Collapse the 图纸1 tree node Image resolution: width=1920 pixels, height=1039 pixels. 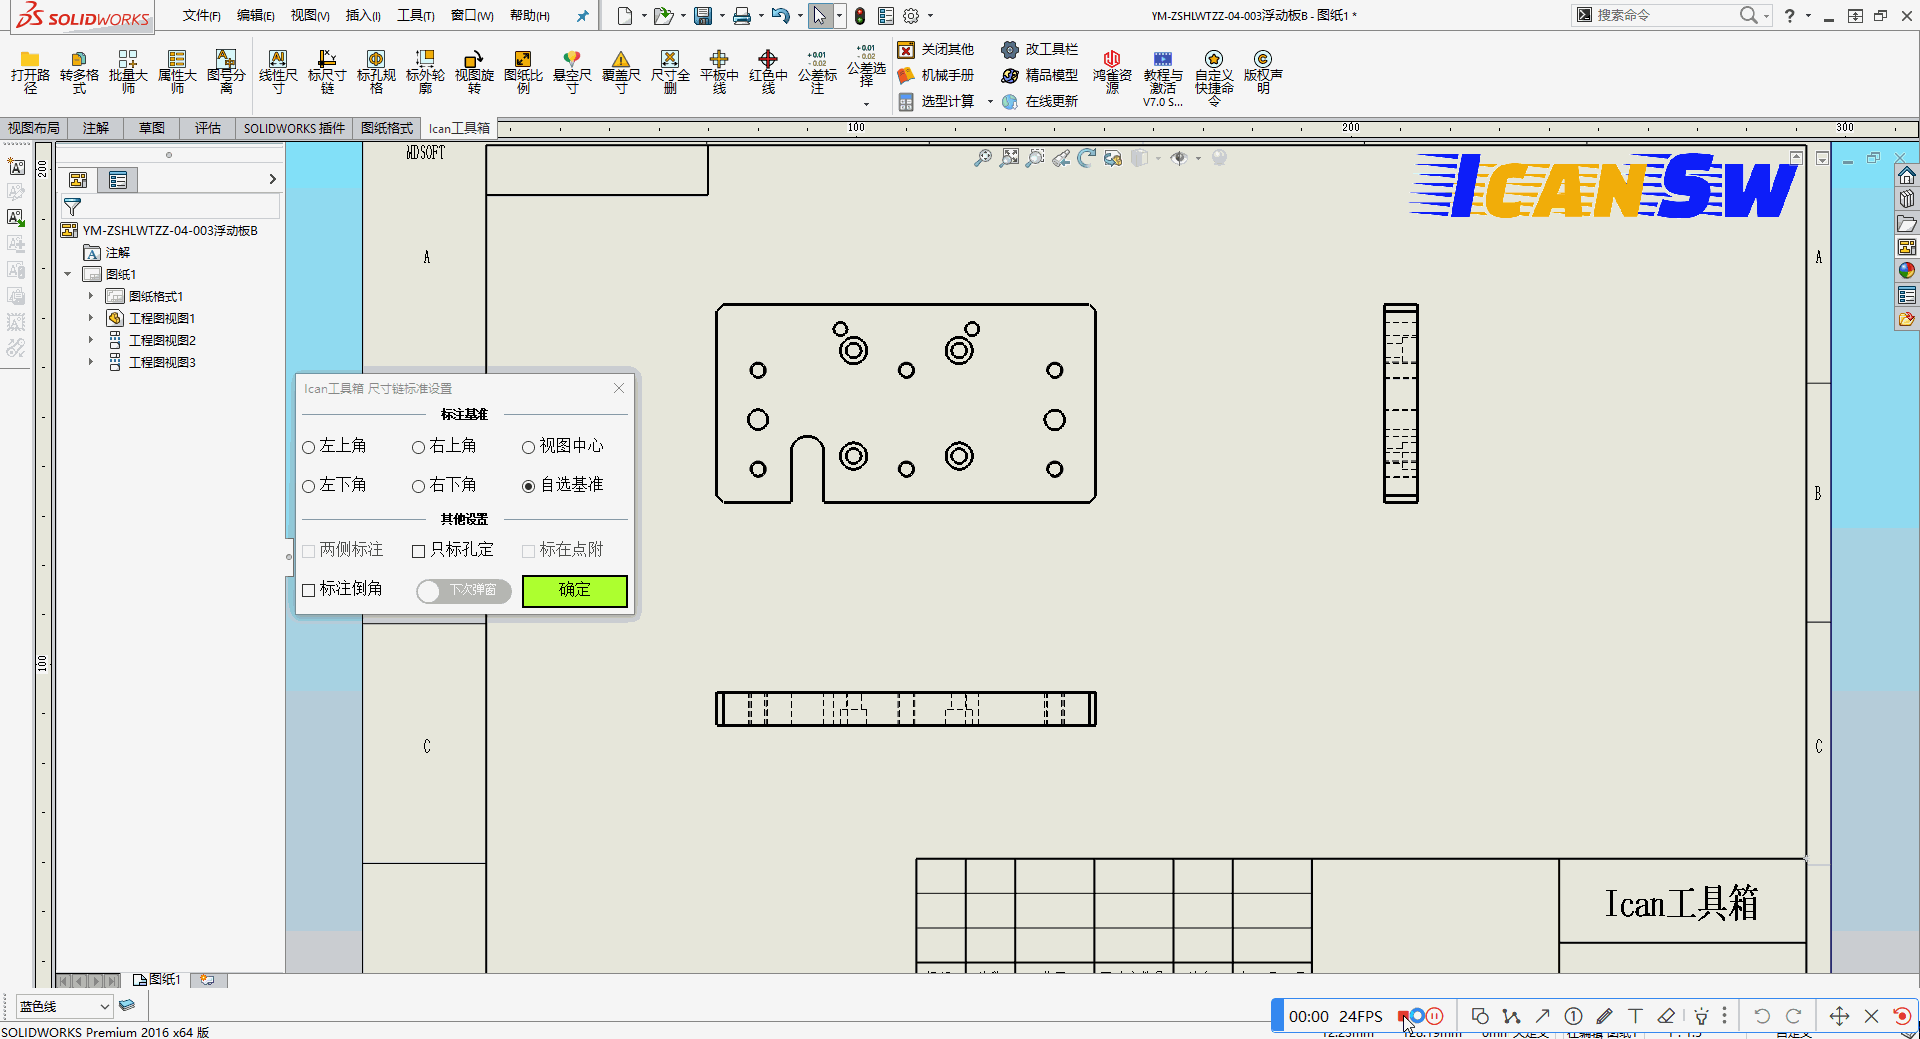[x=68, y=274]
